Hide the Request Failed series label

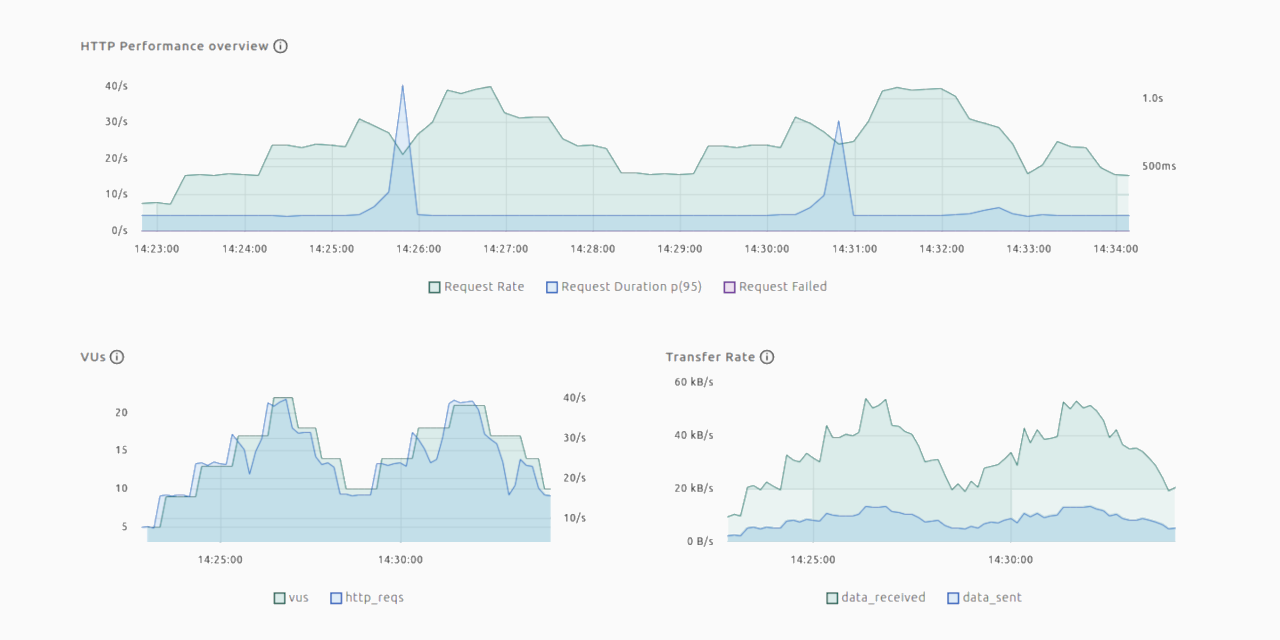pyautogui.click(x=783, y=287)
